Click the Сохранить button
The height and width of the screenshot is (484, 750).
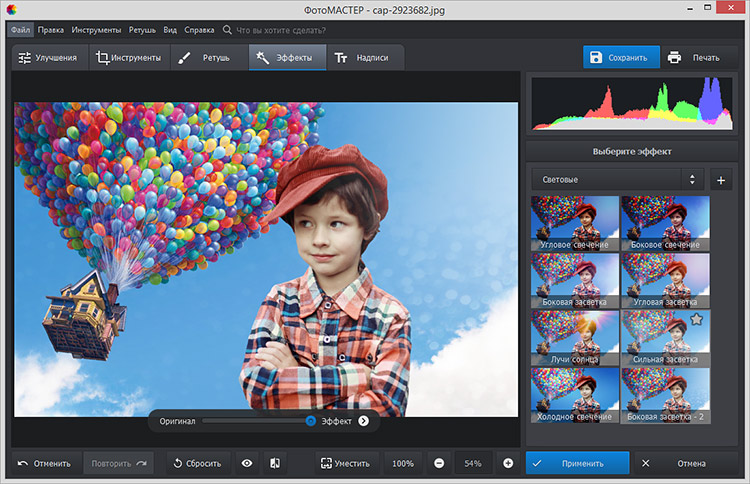[x=621, y=57]
